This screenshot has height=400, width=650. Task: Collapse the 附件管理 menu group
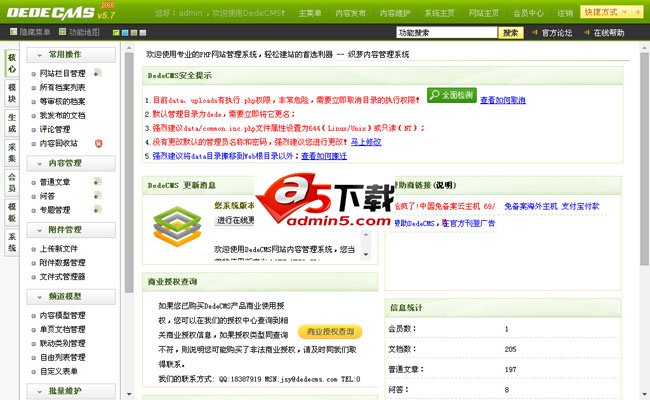pos(71,230)
